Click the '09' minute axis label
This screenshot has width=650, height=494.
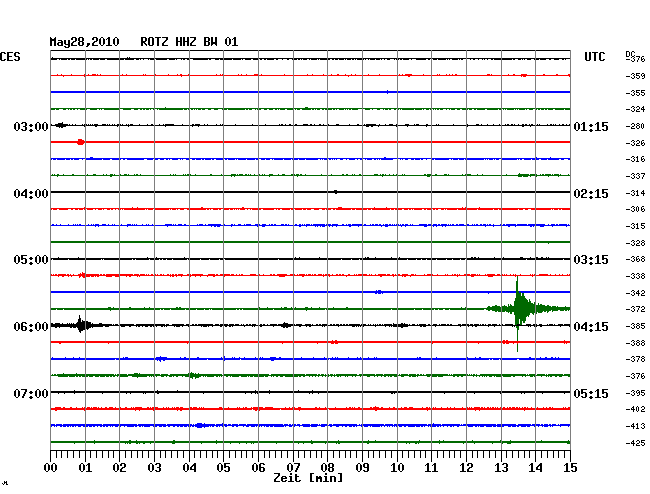point(362,468)
